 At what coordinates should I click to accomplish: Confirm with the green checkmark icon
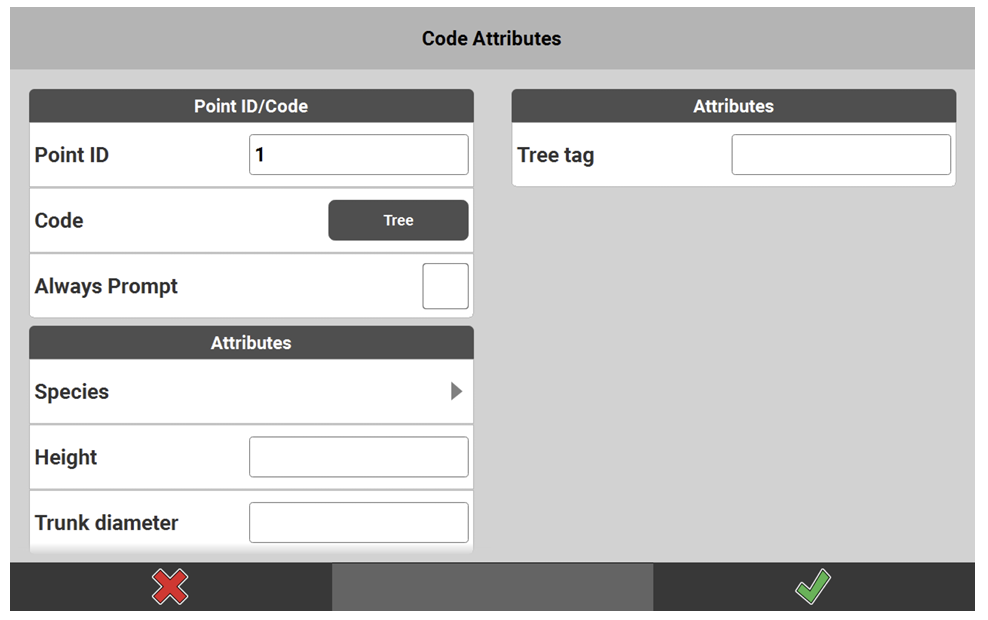click(x=812, y=586)
